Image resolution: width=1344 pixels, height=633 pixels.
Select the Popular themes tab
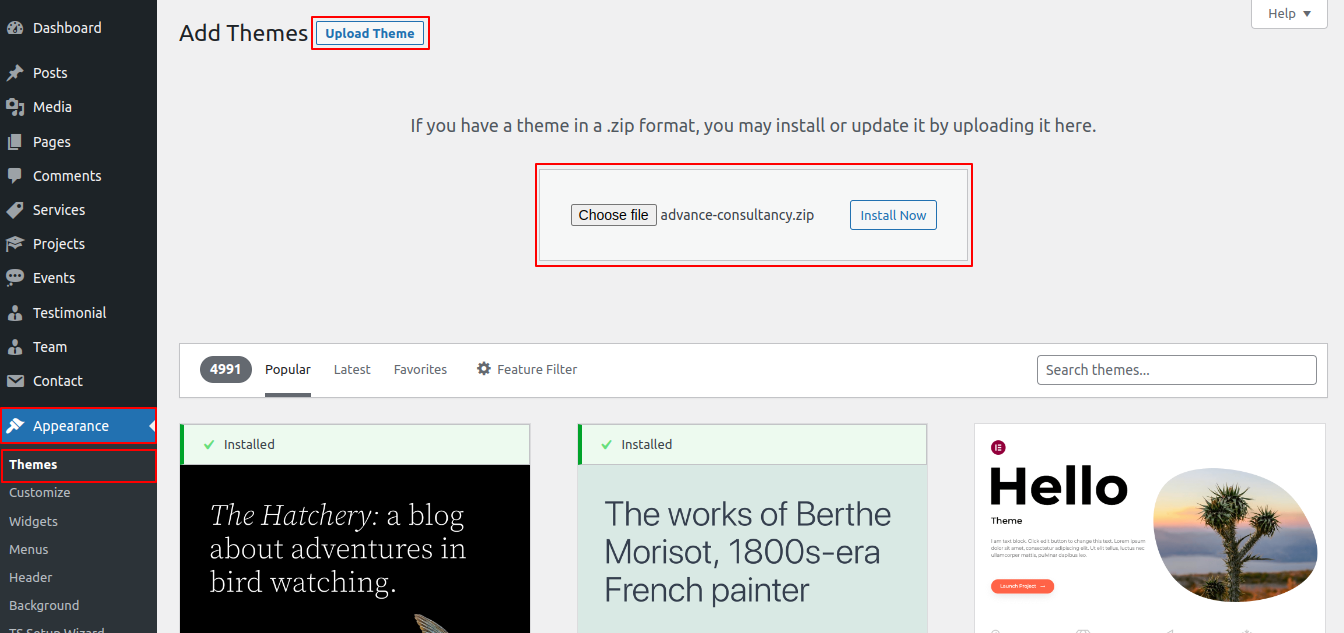click(288, 369)
